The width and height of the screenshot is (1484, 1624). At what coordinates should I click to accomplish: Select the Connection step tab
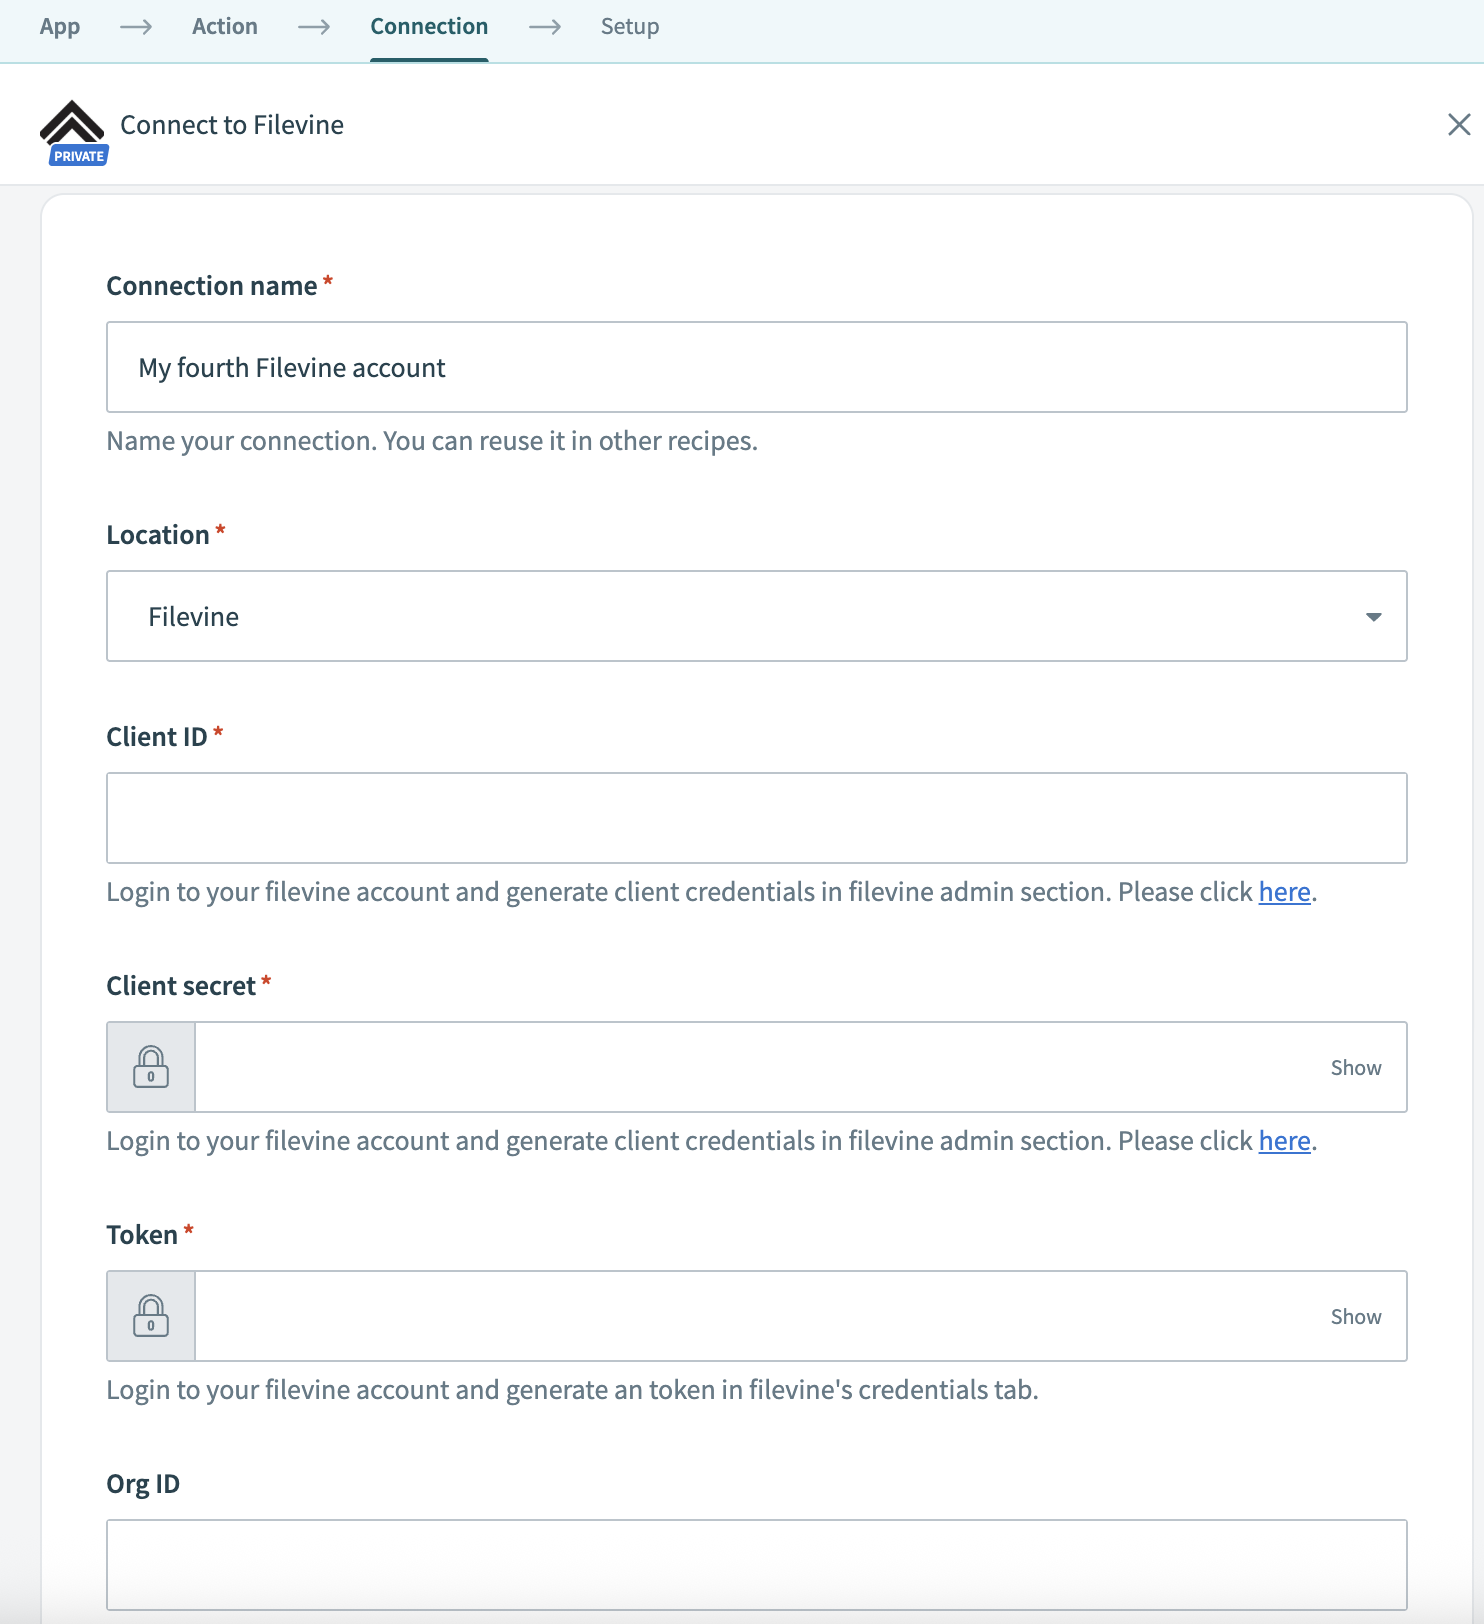[429, 27]
